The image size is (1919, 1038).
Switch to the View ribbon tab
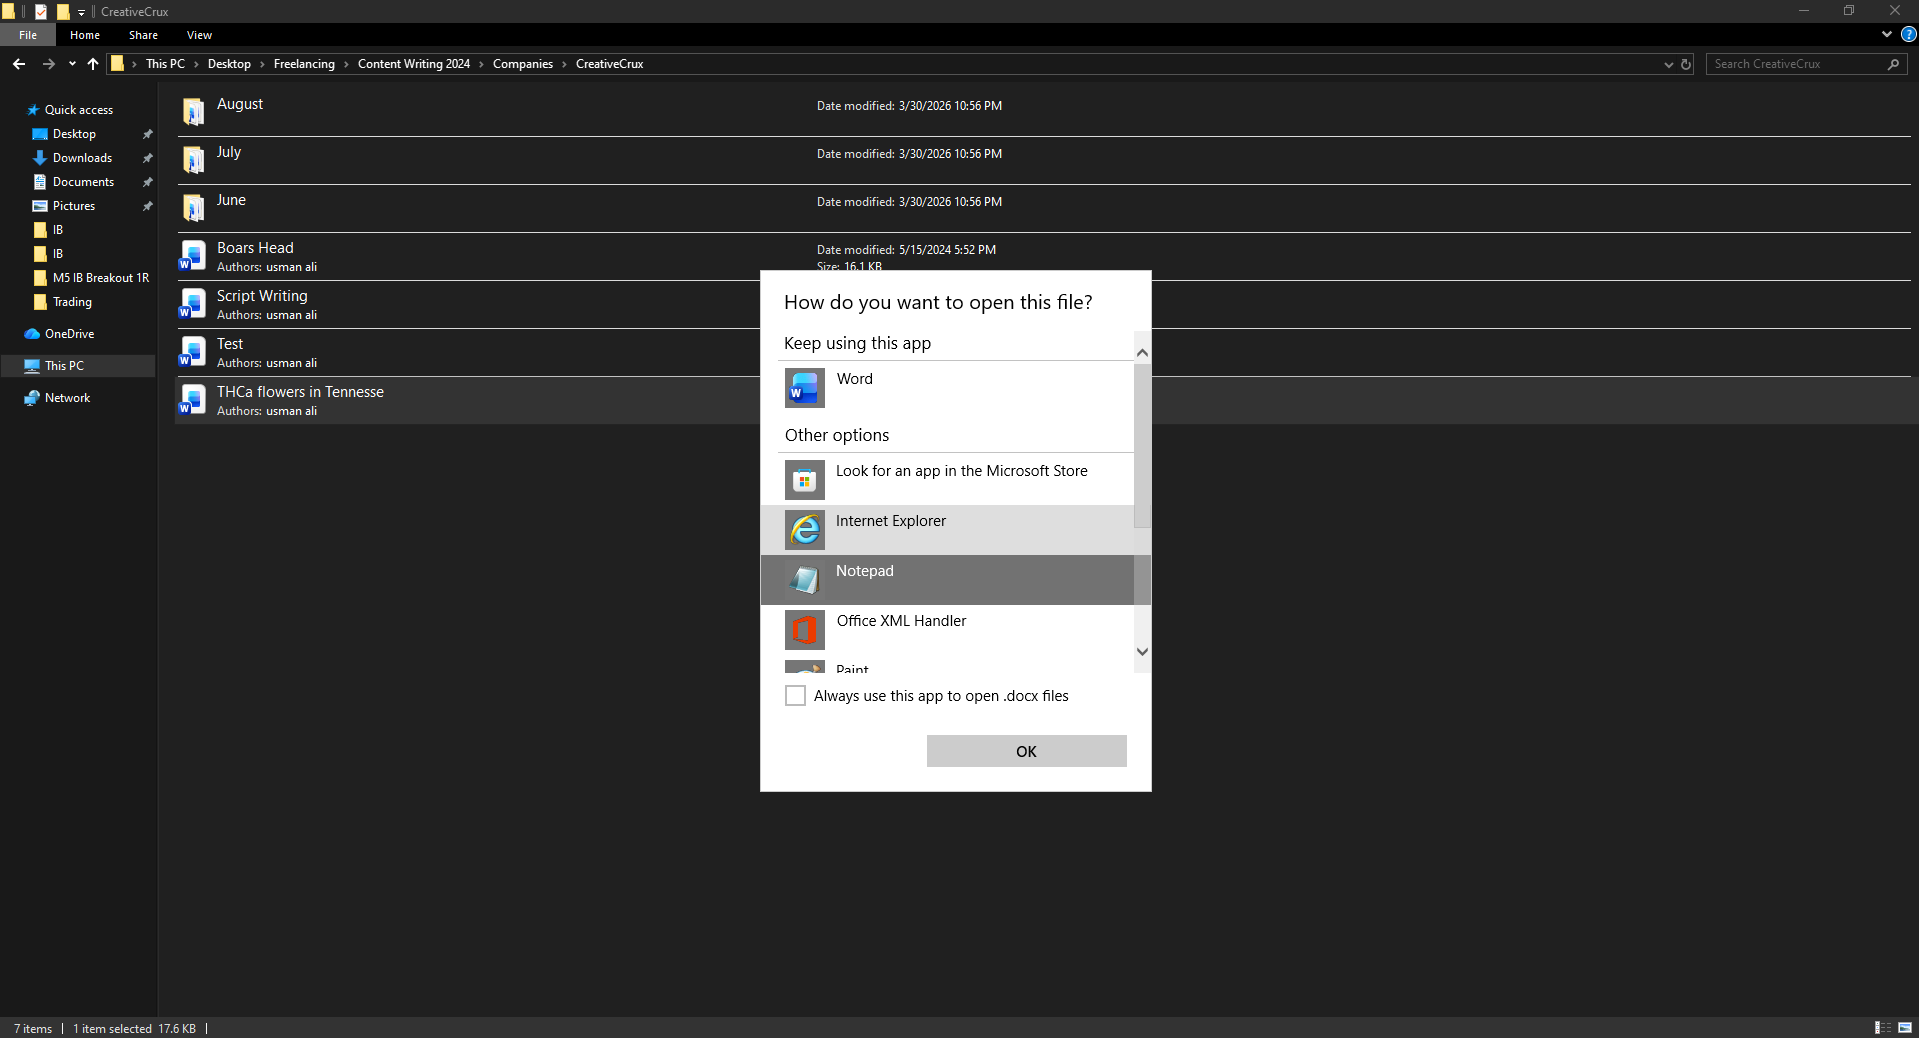pyautogui.click(x=199, y=35)
